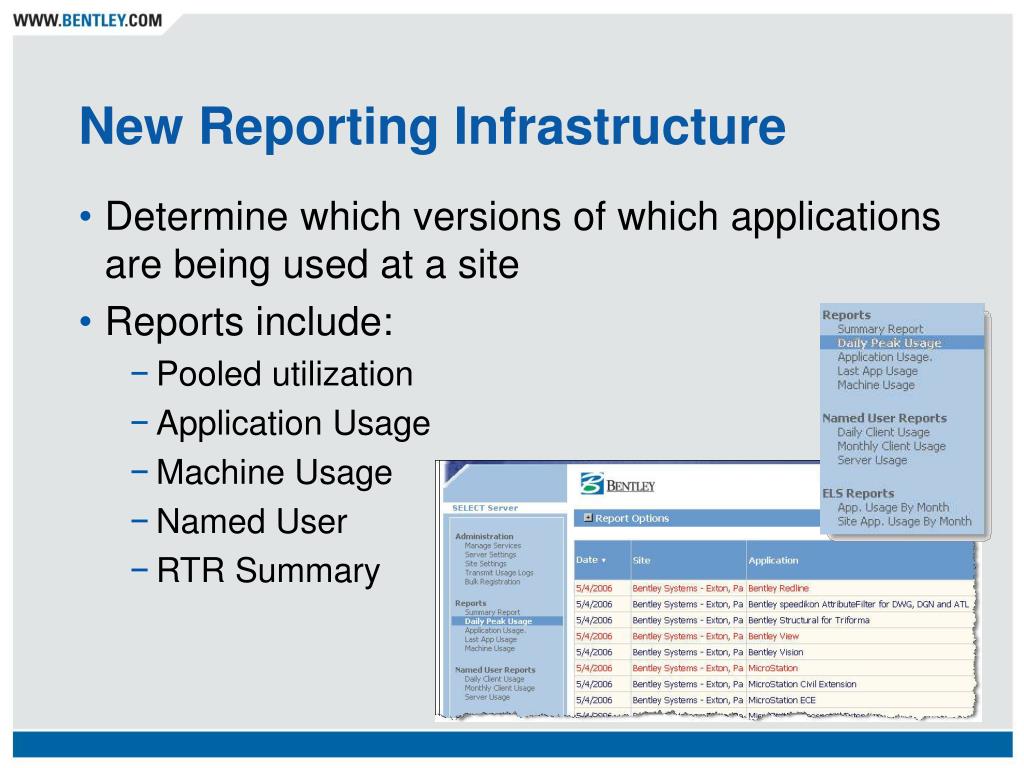This screenshot has height=768, width=1024.
Task: Click the New Reporting Infrastructure title
Action: pos(432,126)
